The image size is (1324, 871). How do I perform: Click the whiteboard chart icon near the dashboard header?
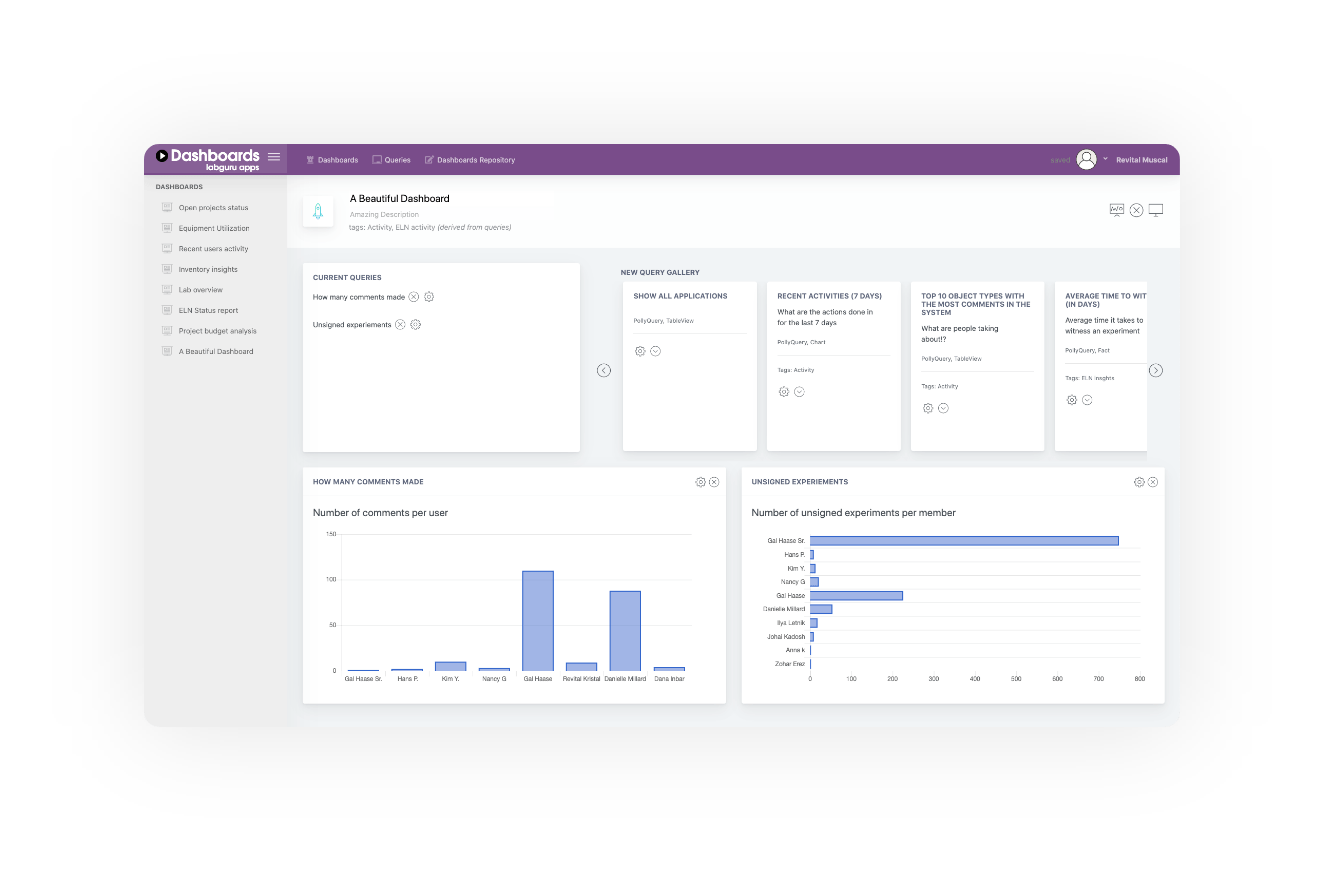tap(1117, 210)
